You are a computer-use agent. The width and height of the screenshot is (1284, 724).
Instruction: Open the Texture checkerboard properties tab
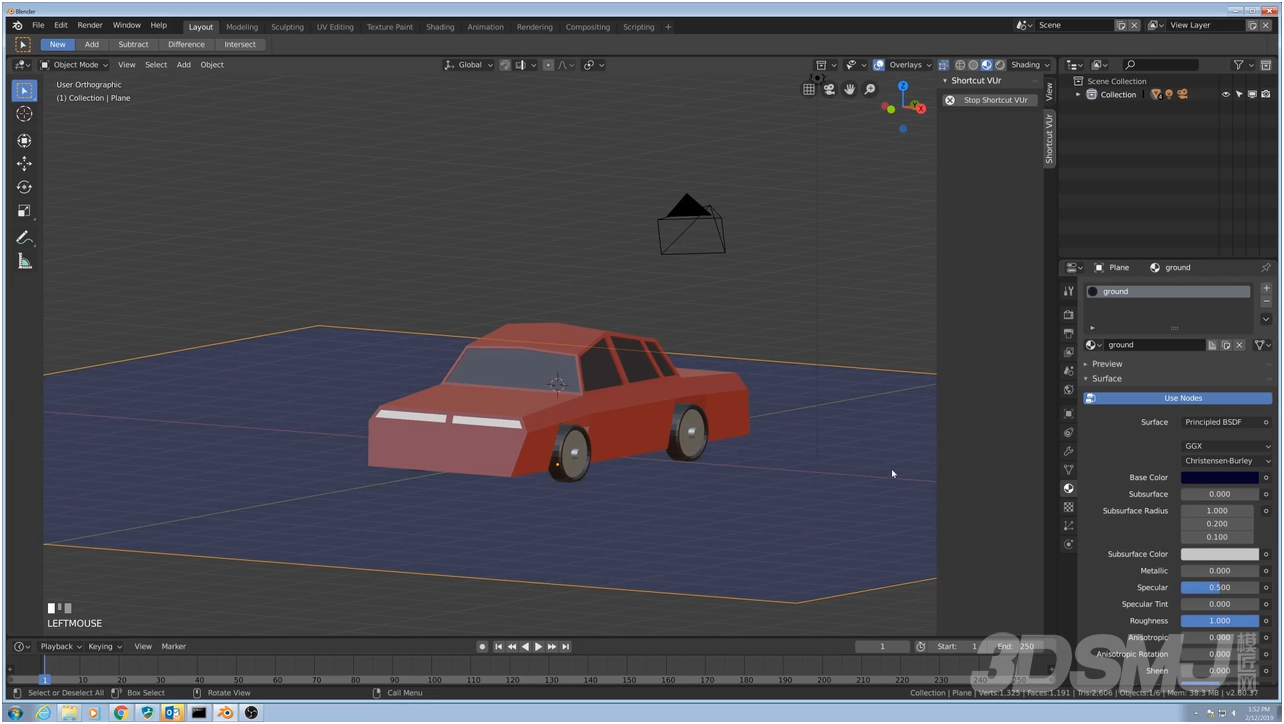[1068, 507]
